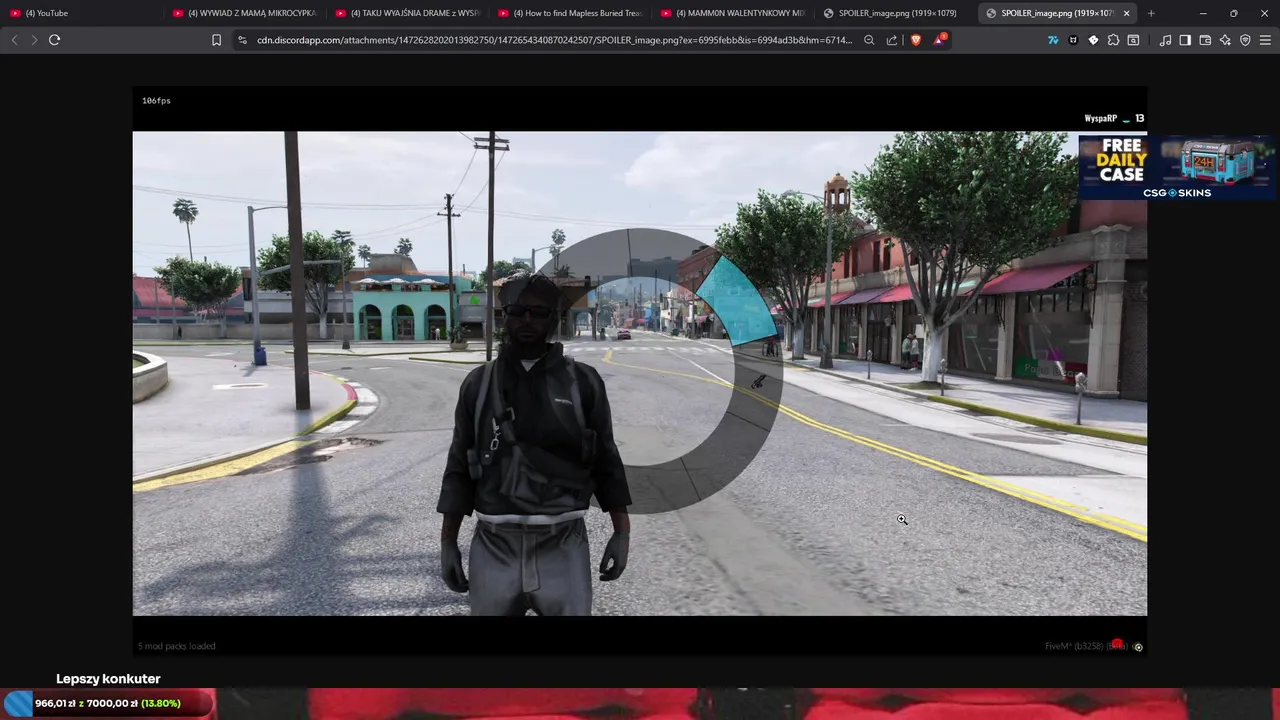Open the blue 7tv extension icon
Viewport: 1280px width, 720px height.
(x=1053, y=40)
